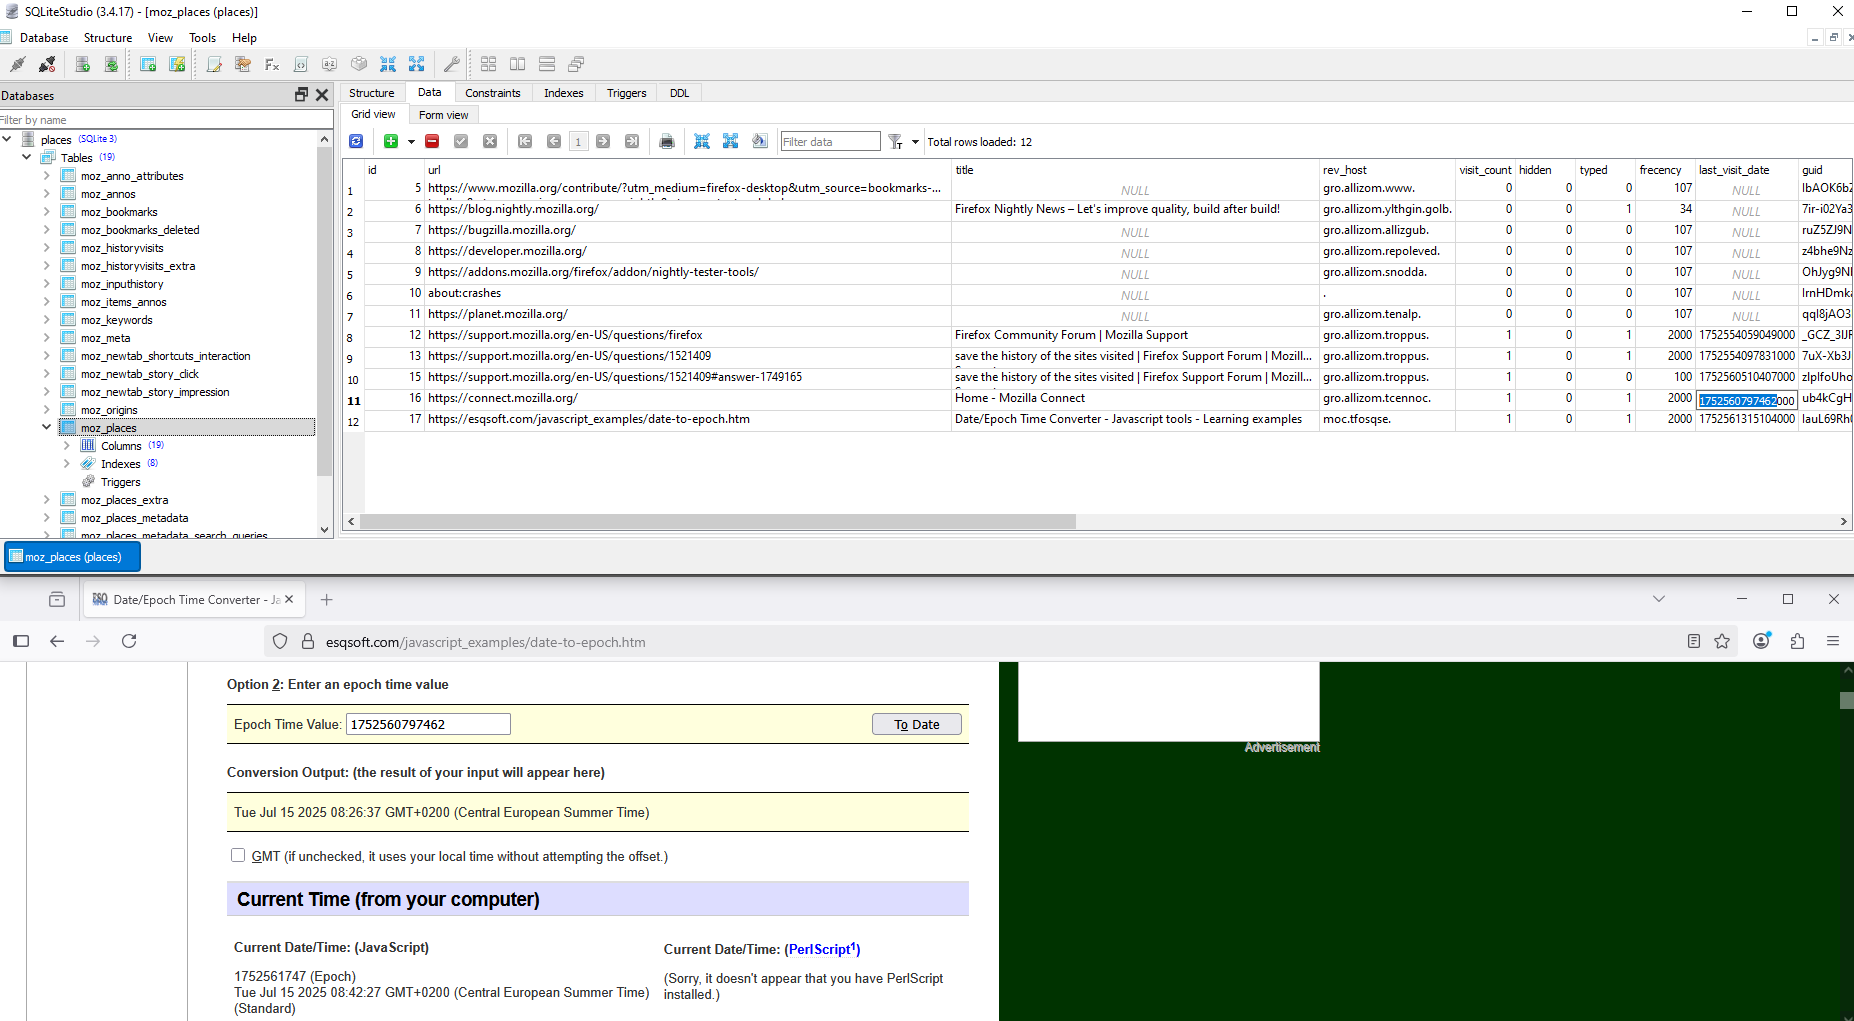Click the last_visit_date column header
1854x1021 pixels.
pos(1746,170)
